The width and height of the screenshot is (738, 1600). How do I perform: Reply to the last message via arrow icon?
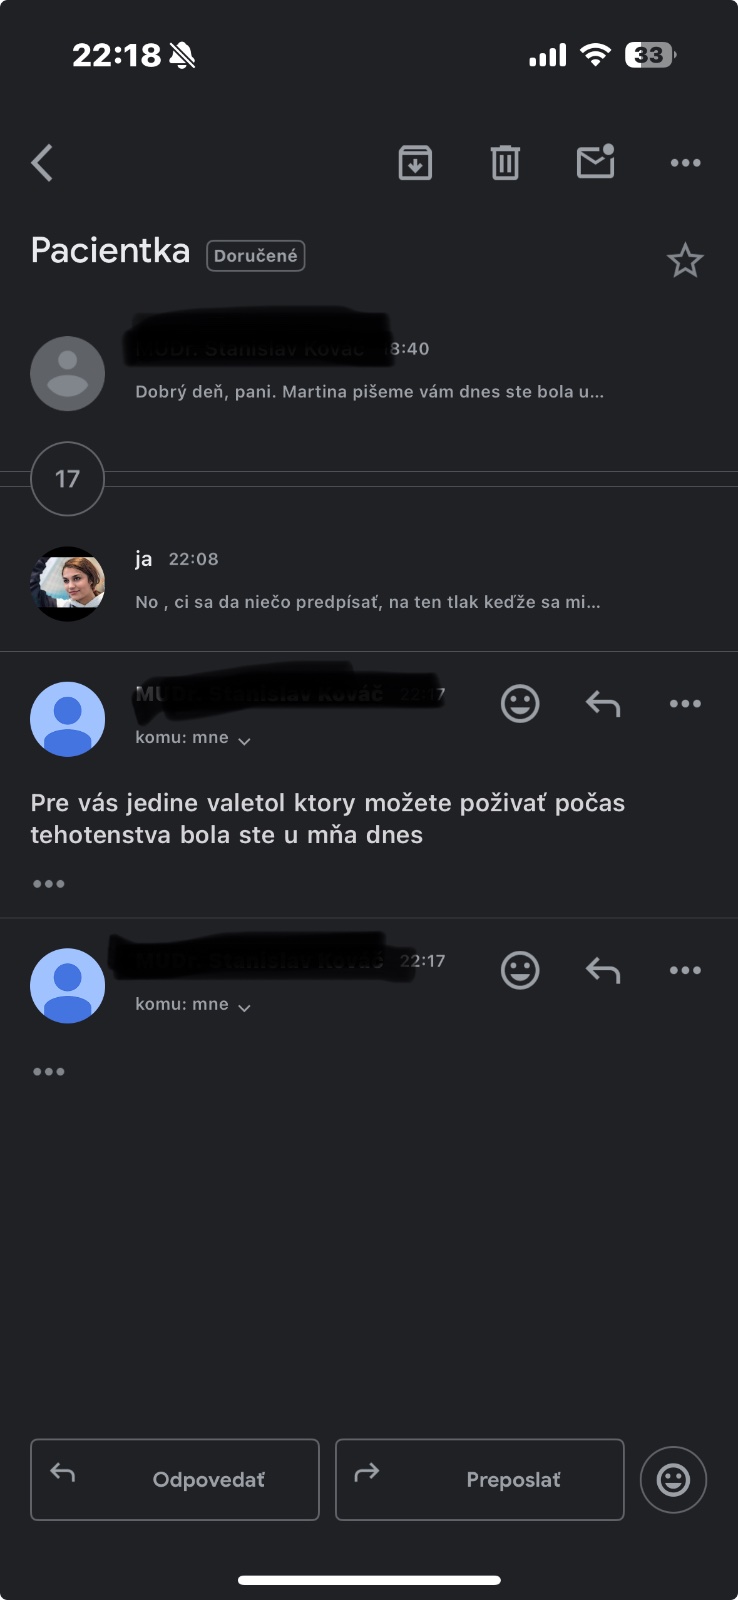(603, 970)
